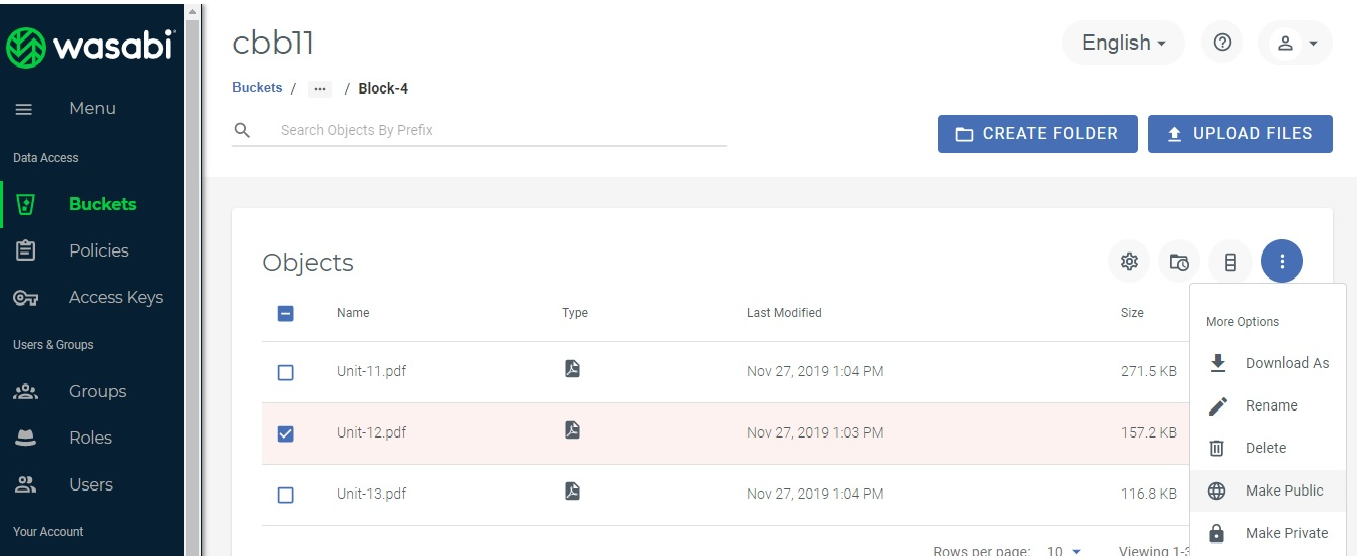This screenshot has height=556, width=1357.
Task: Tick the Unit-13.pdf checkbox
Action: [285, 495]
